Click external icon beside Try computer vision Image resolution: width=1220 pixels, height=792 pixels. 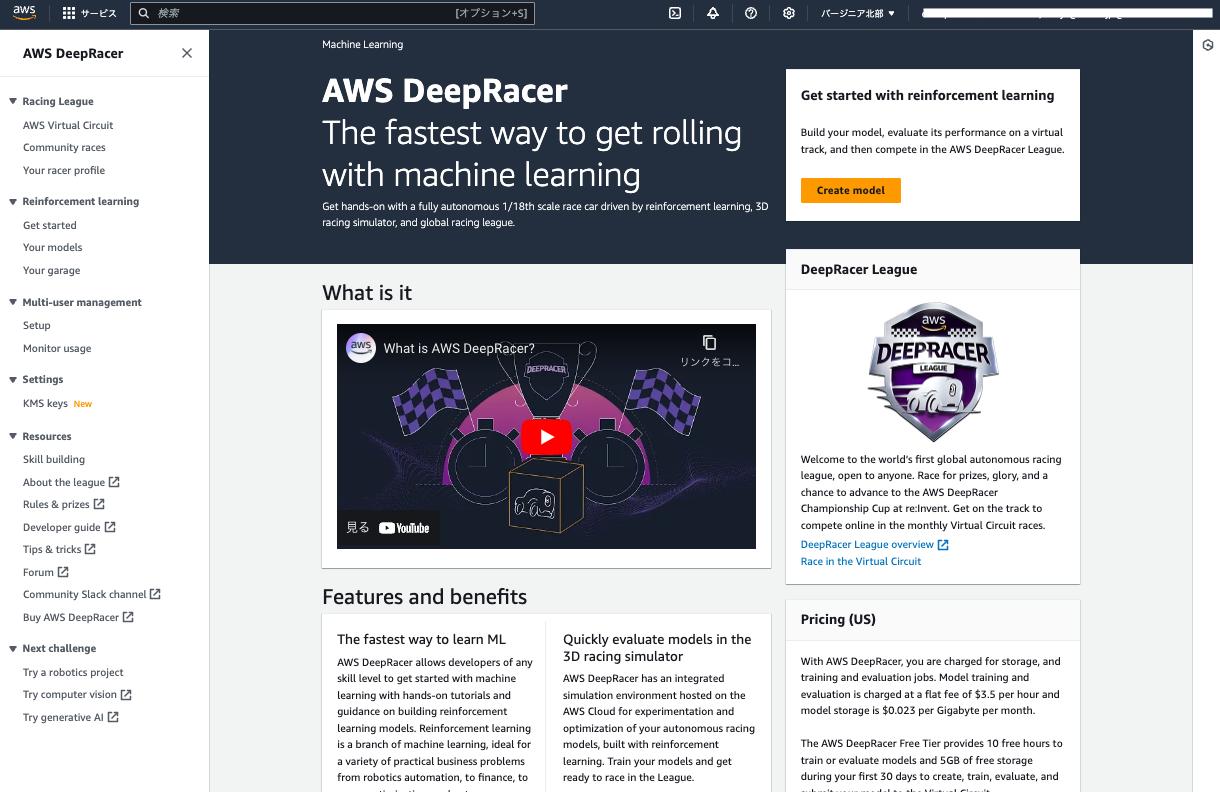[x=126, y=694]
